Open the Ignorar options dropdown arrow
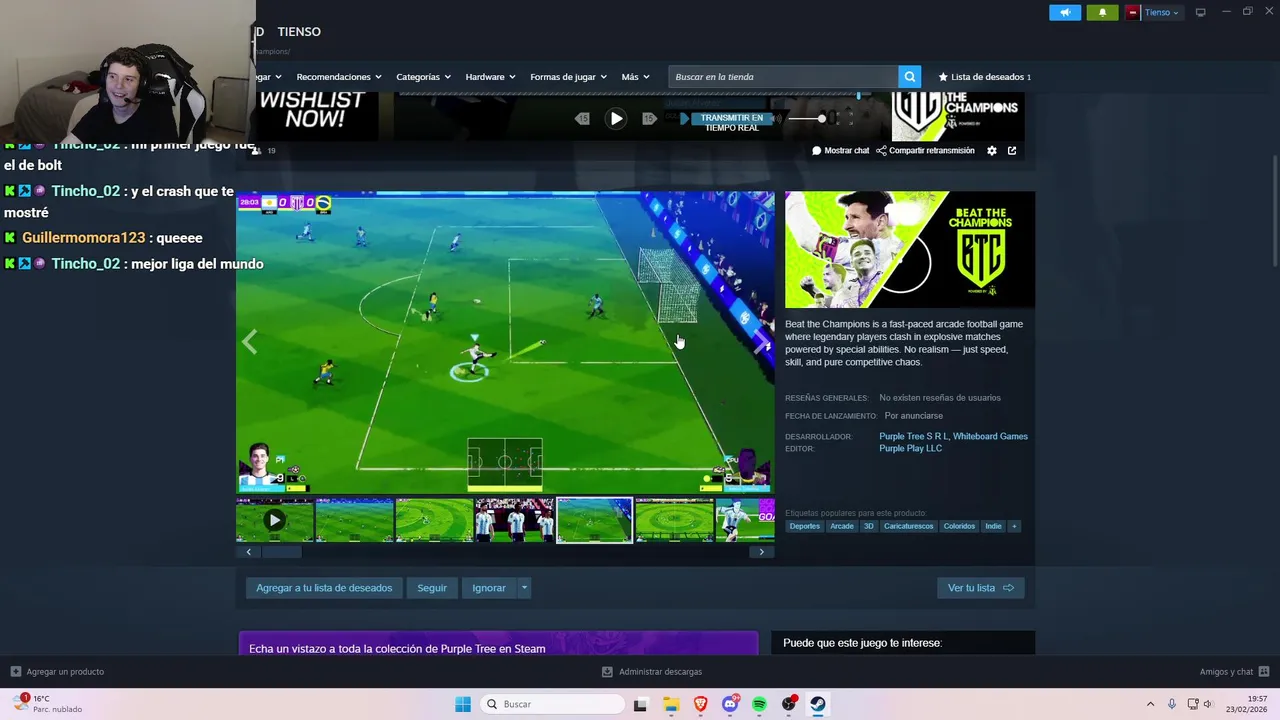 click(524, 588)
